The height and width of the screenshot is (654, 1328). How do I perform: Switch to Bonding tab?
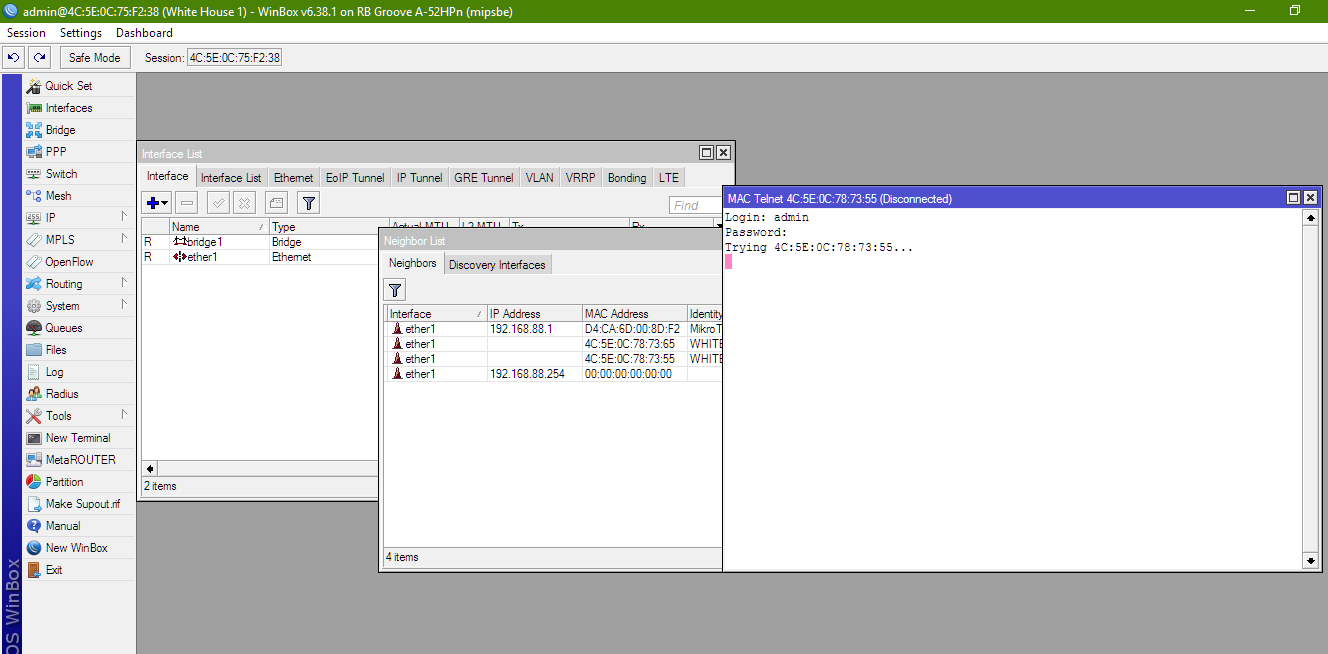pos(627,178)
